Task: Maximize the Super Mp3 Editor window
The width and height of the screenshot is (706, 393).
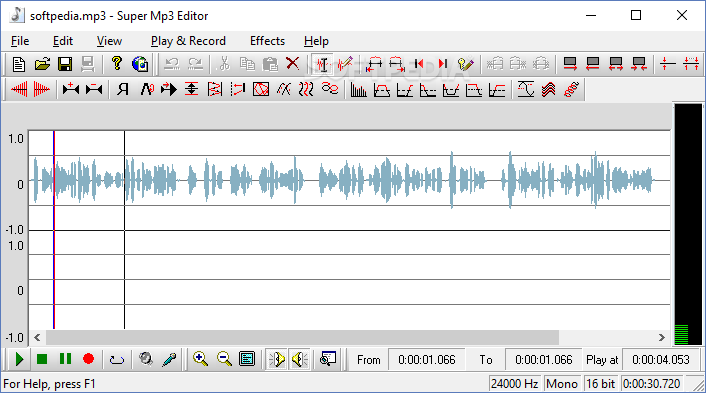Action: [x=636, y=15]
